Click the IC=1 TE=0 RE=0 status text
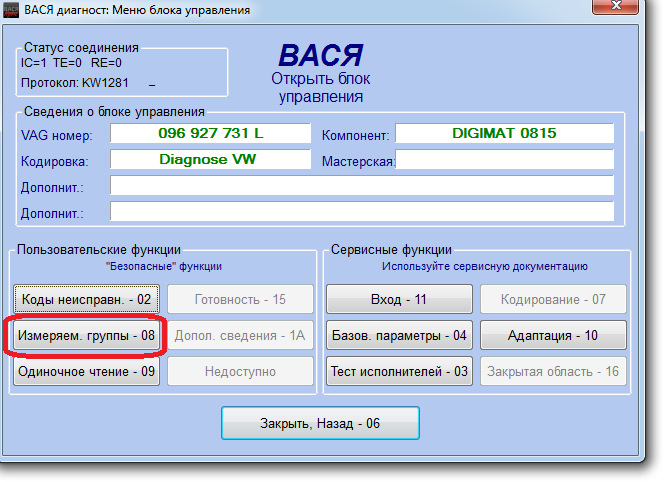This screenshot has height=482, width=664. [71, 63]
